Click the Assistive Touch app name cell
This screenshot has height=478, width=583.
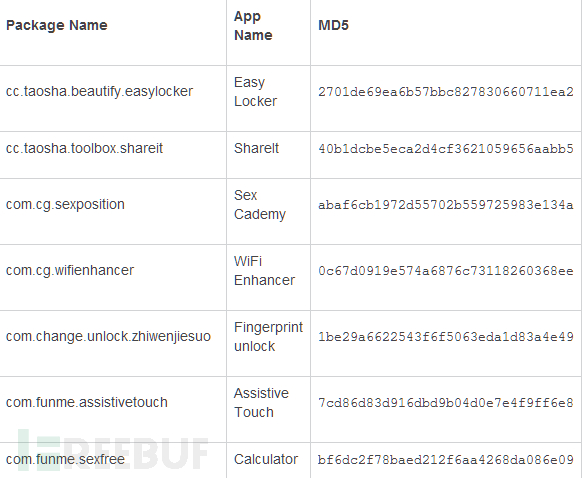click(x=261, y=403)
